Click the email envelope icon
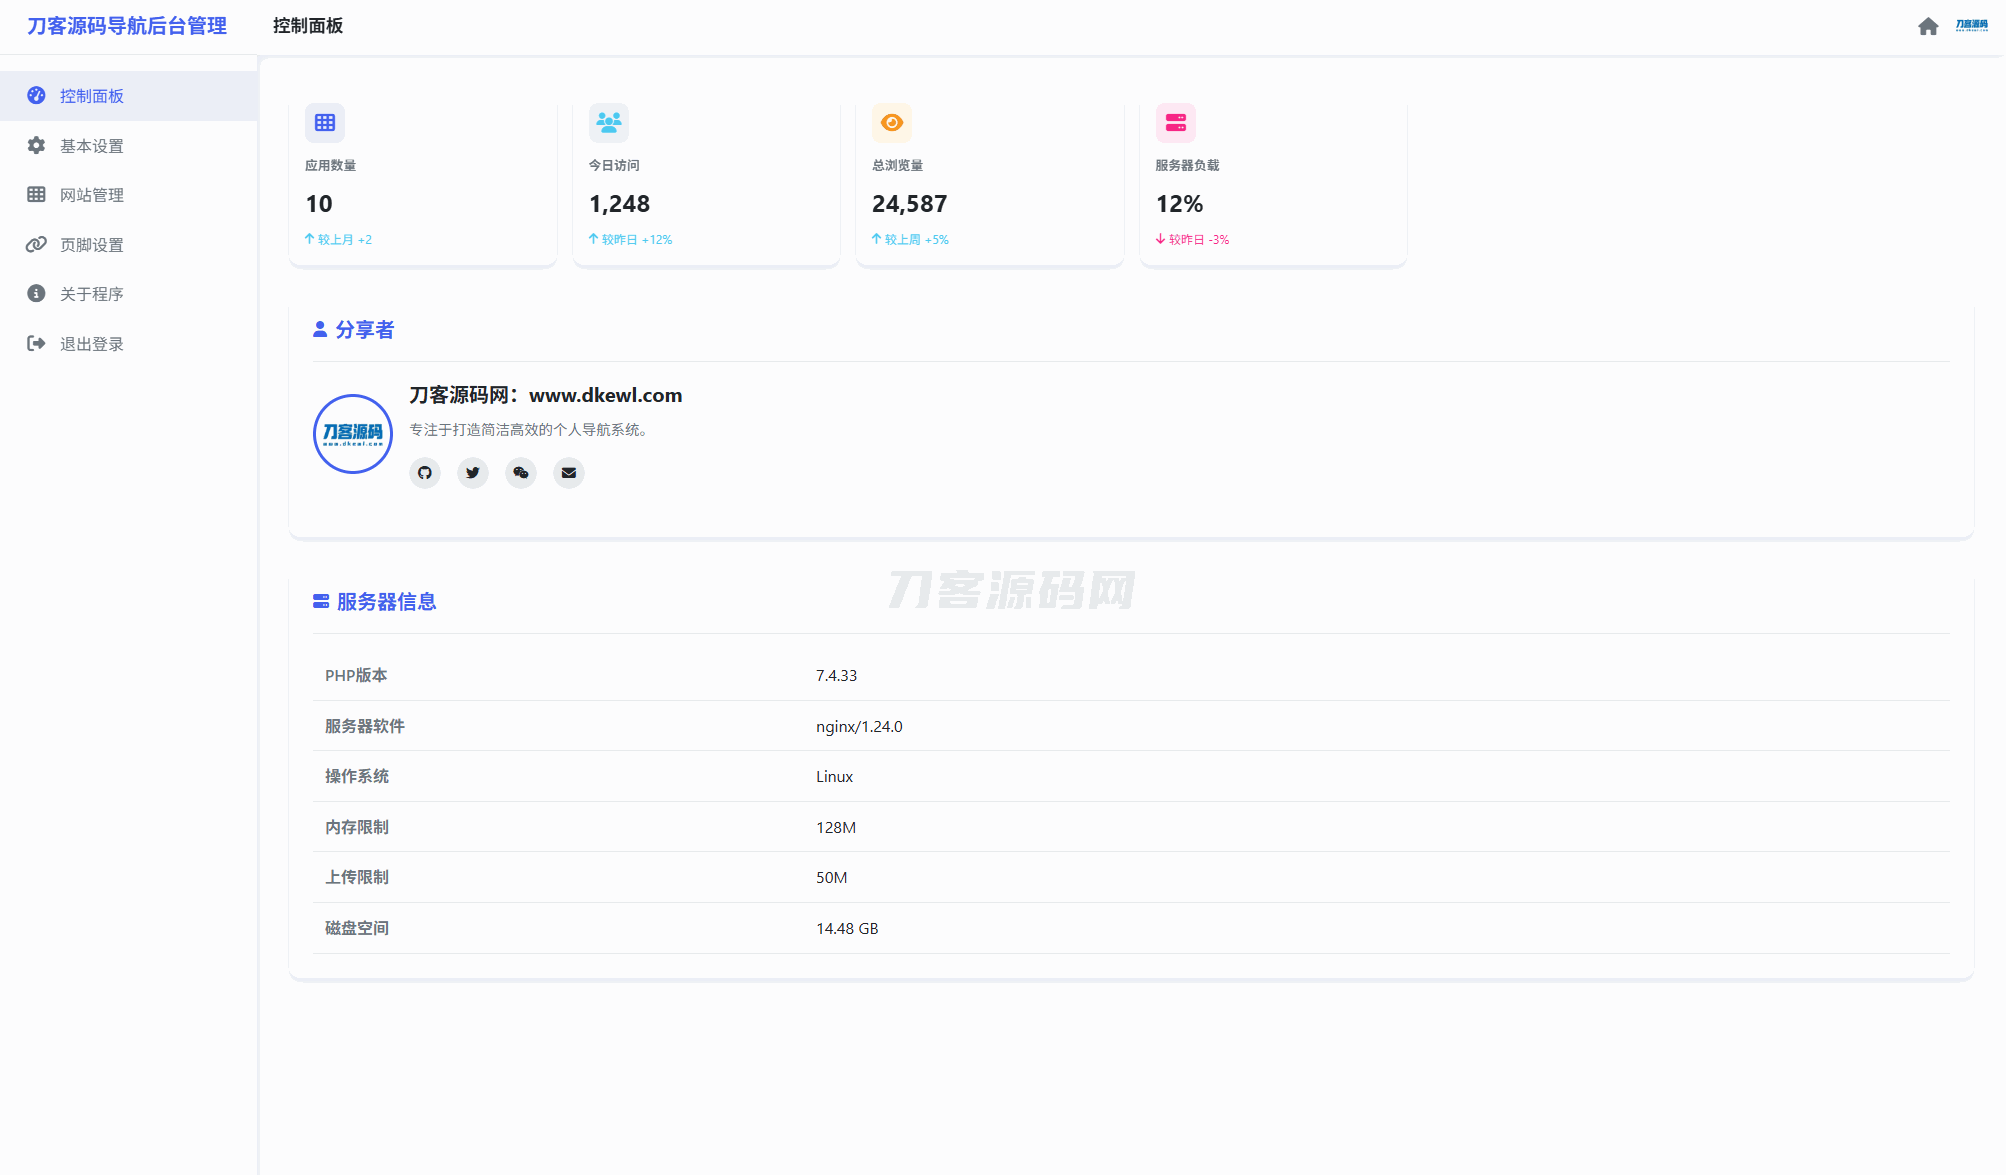 pos(569,473)
